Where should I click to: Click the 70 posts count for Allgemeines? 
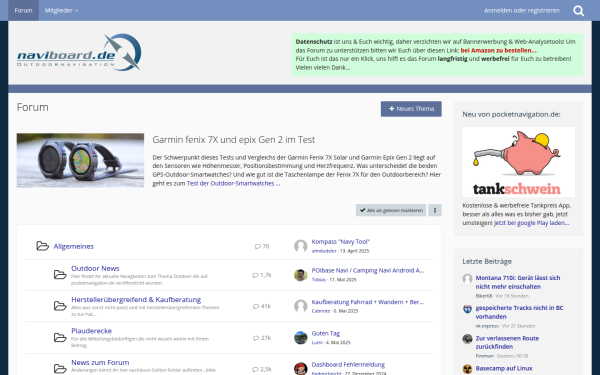[x=262, y=246]
